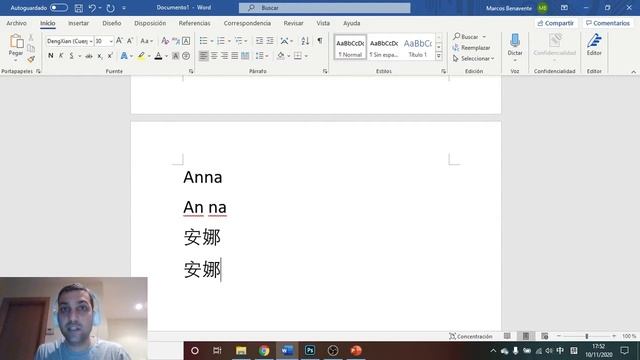Screen dimensions: 640x360
Task: Open the Comentarios pane
Action: (x=608, y=23)
